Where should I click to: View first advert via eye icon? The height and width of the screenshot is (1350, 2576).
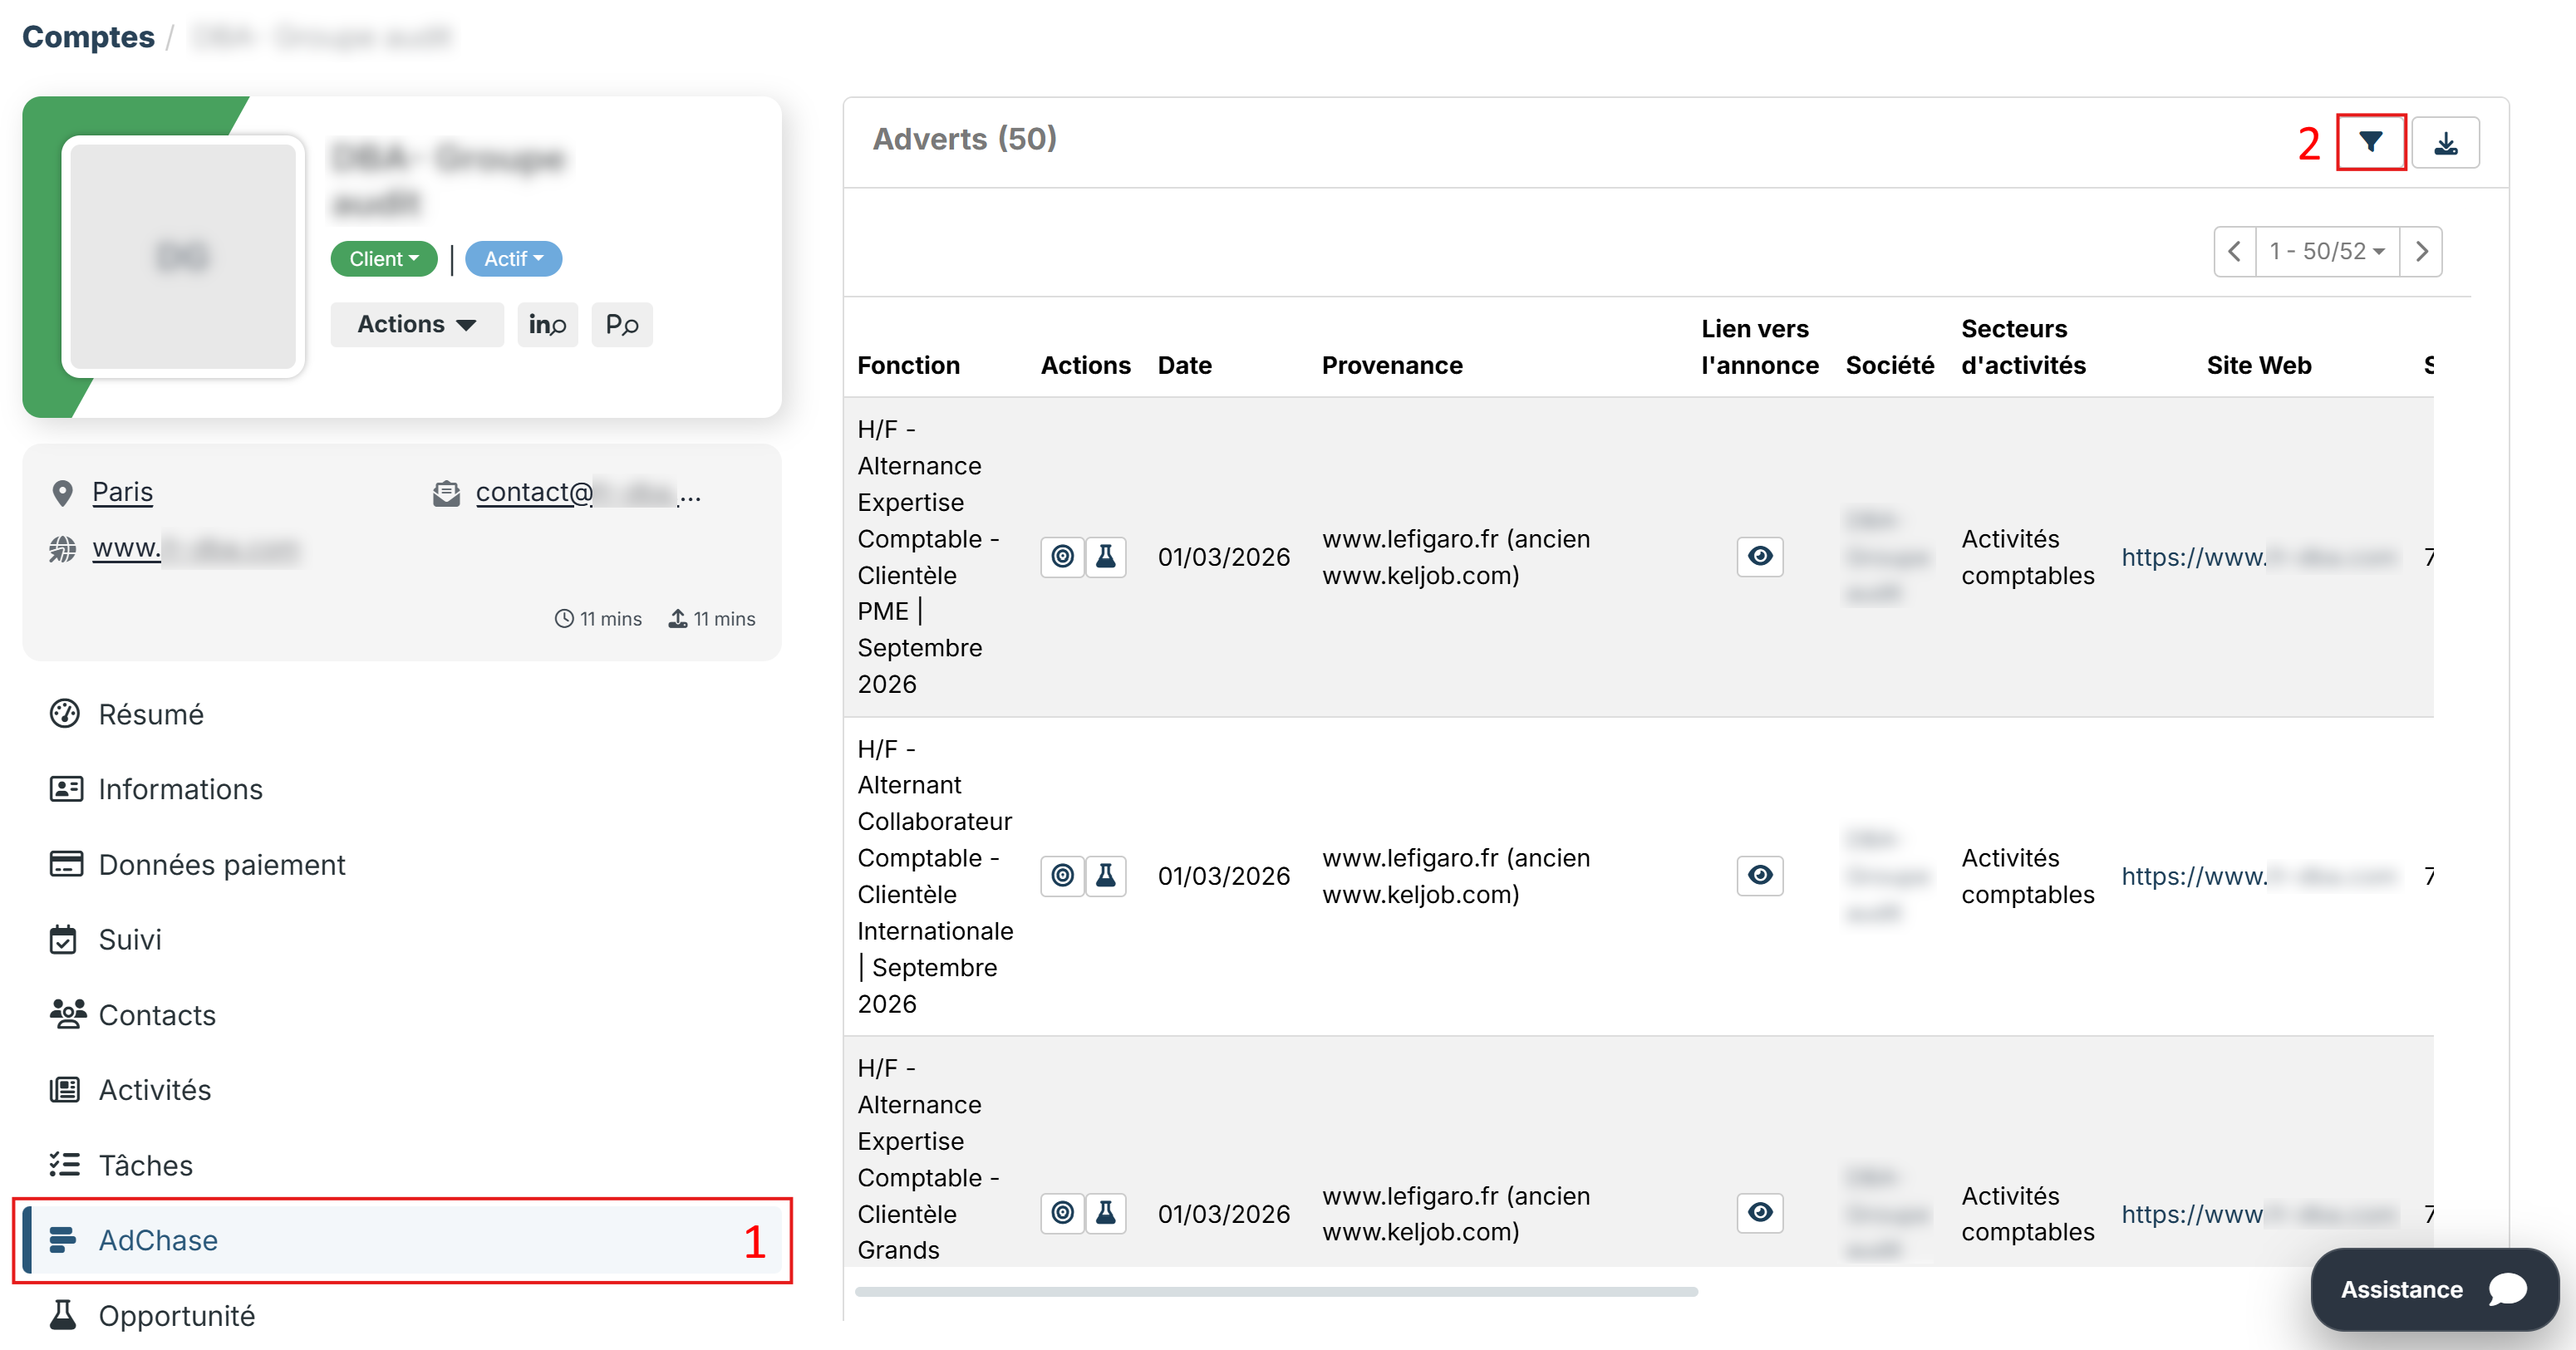pos(1759,556)
